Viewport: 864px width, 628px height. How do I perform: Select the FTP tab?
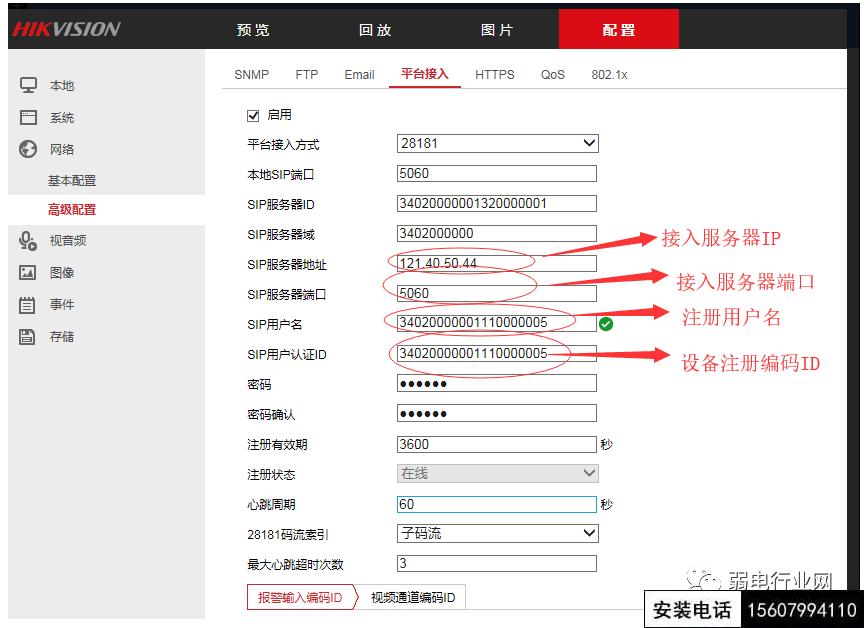coord(306,75)
